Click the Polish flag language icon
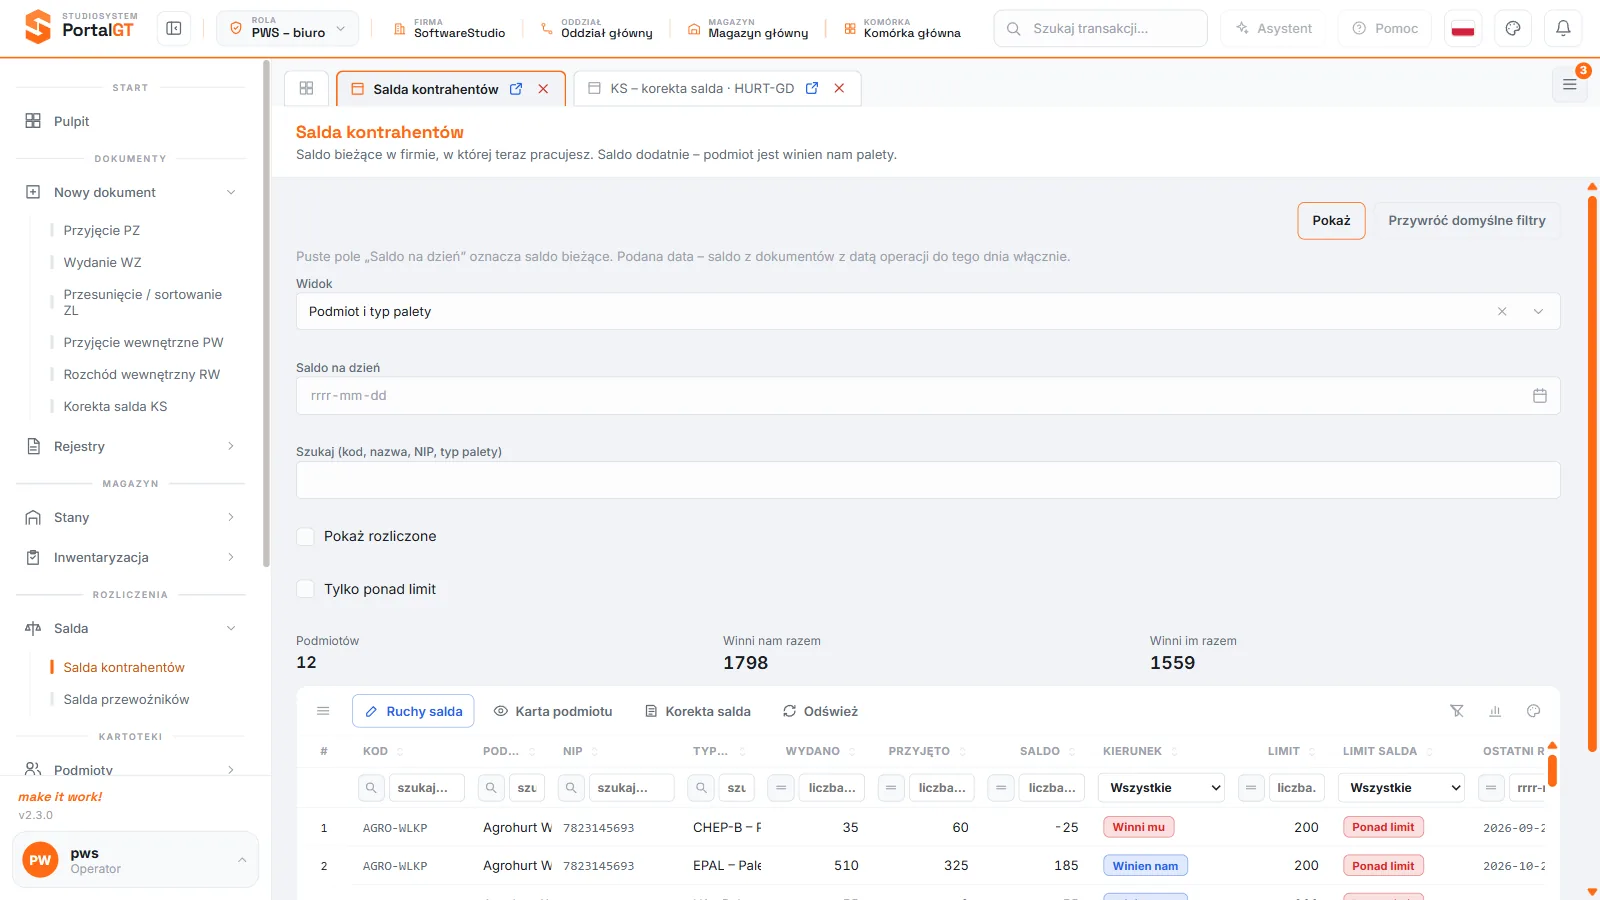The height and width of the screenshot is (900, 1600). pyautogui.click(x=1463, y=28)
